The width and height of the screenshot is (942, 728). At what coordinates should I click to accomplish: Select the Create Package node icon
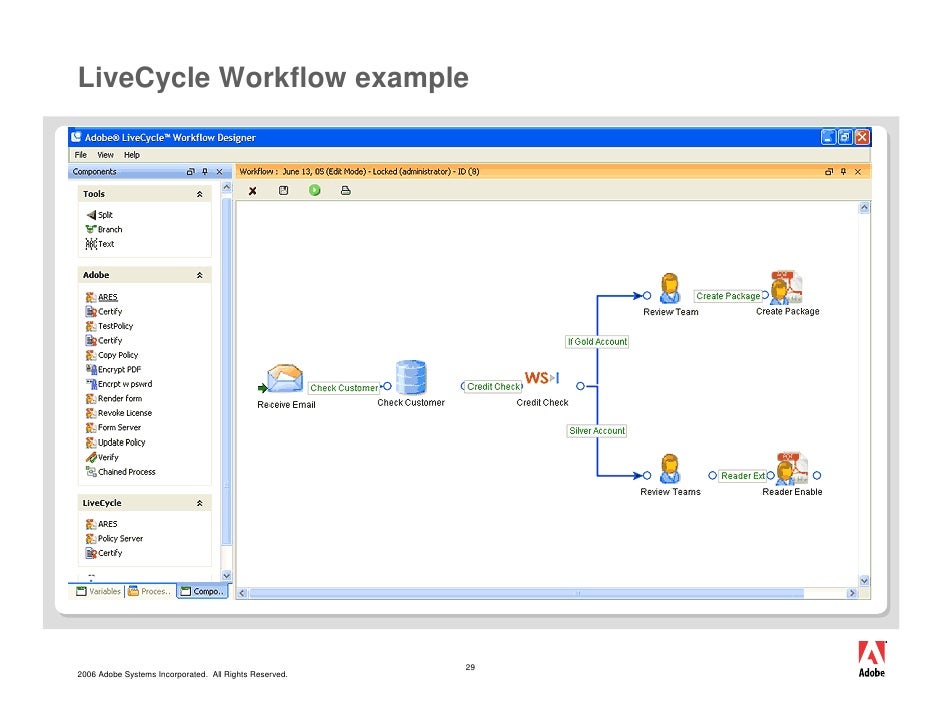(787, 288)
